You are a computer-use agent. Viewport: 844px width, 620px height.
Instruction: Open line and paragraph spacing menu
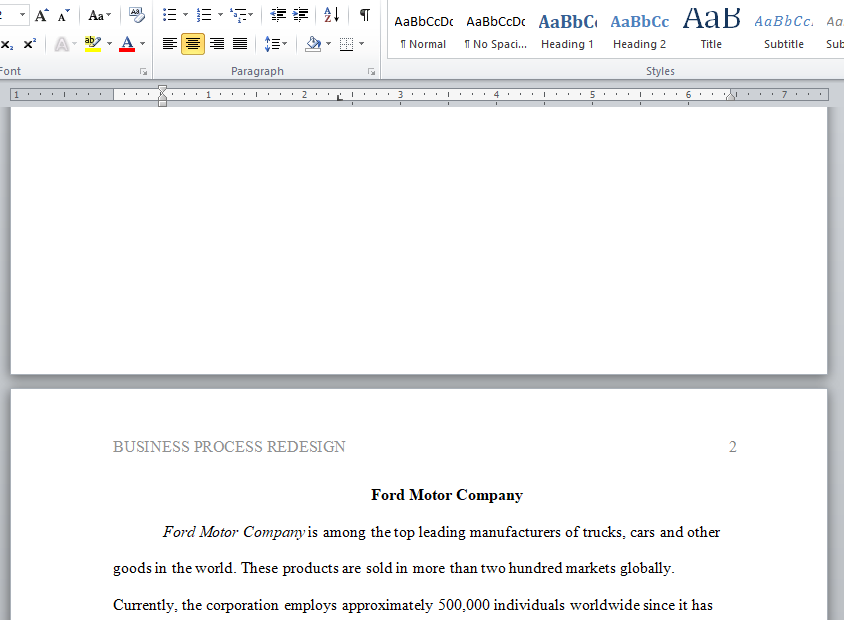(276, 44)
